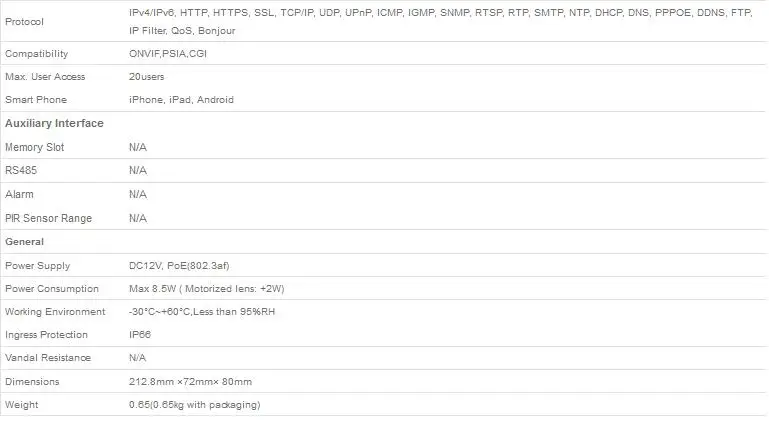Click the Smart Phone label
Viewport: 769px width, 436px height.
(x=36, y=100)
